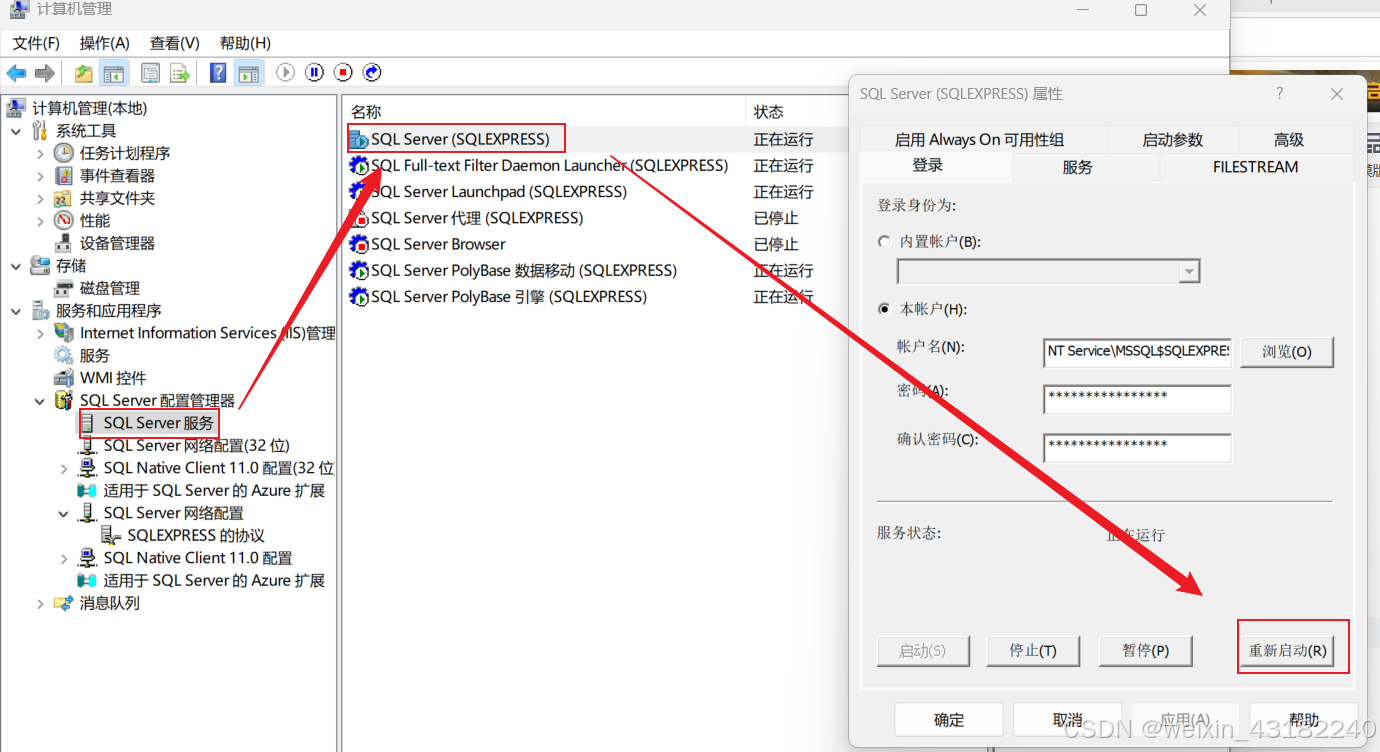The height and width of the screenshot is (752, 1380).
Task: Expand SQL Native Client 11.0 配置(32 位) node
Action: click(64, 468)
